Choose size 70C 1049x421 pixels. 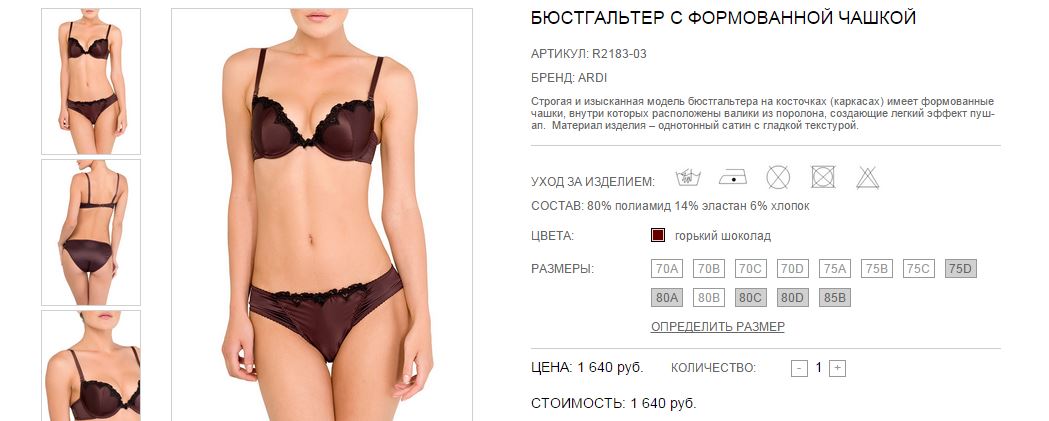[x=751, y=269]
